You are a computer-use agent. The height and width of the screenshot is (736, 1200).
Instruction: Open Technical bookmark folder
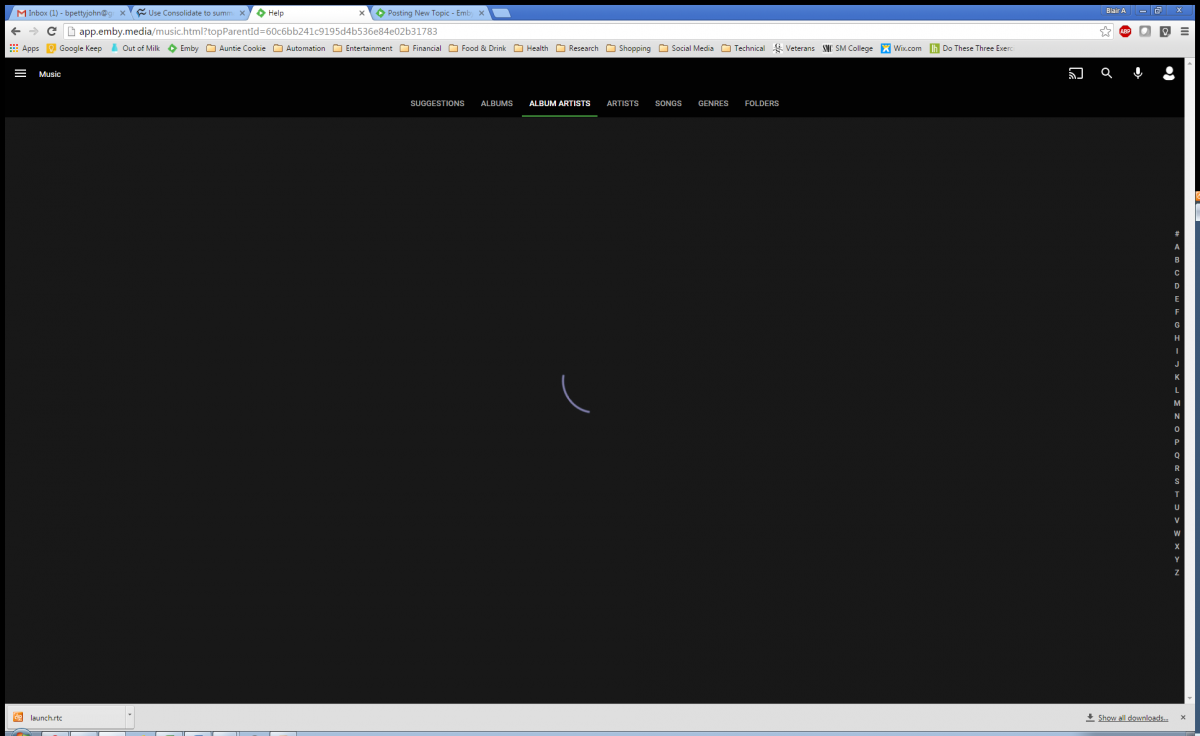tap(742, 48)
